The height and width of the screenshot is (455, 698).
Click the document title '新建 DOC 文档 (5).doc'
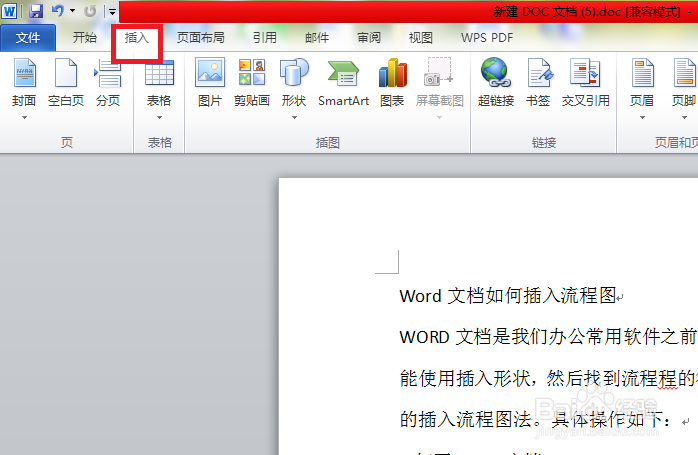(556, 12)
